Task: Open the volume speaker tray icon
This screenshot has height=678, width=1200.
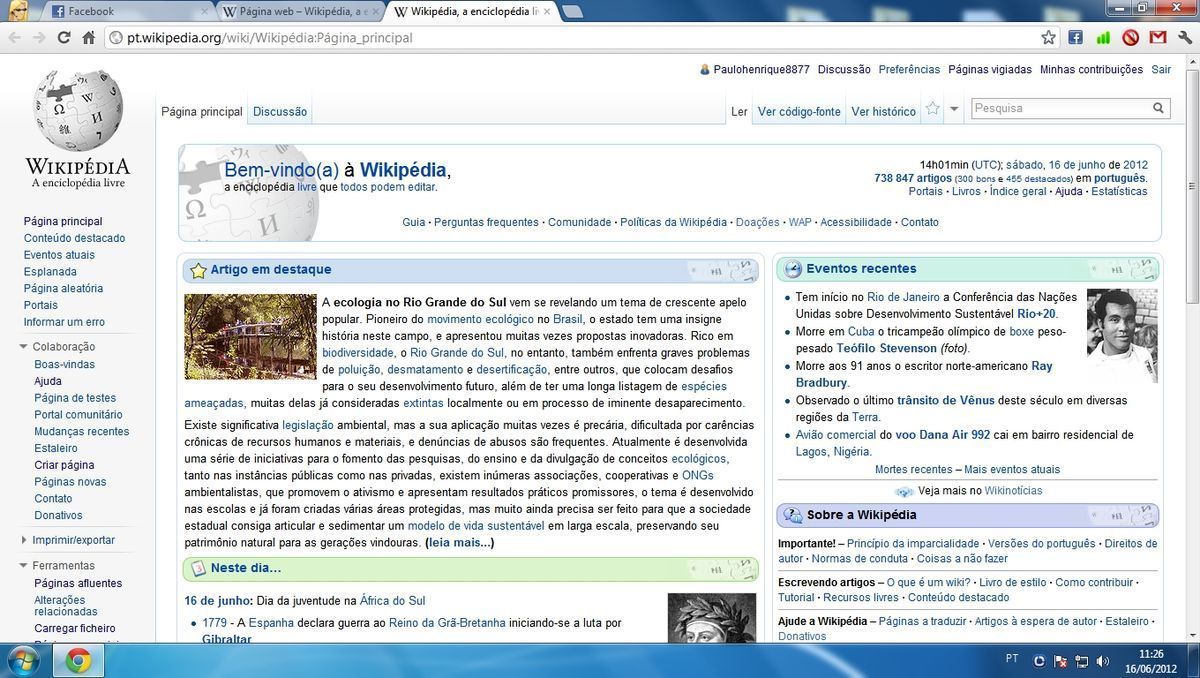Action: coord(1103,661)
